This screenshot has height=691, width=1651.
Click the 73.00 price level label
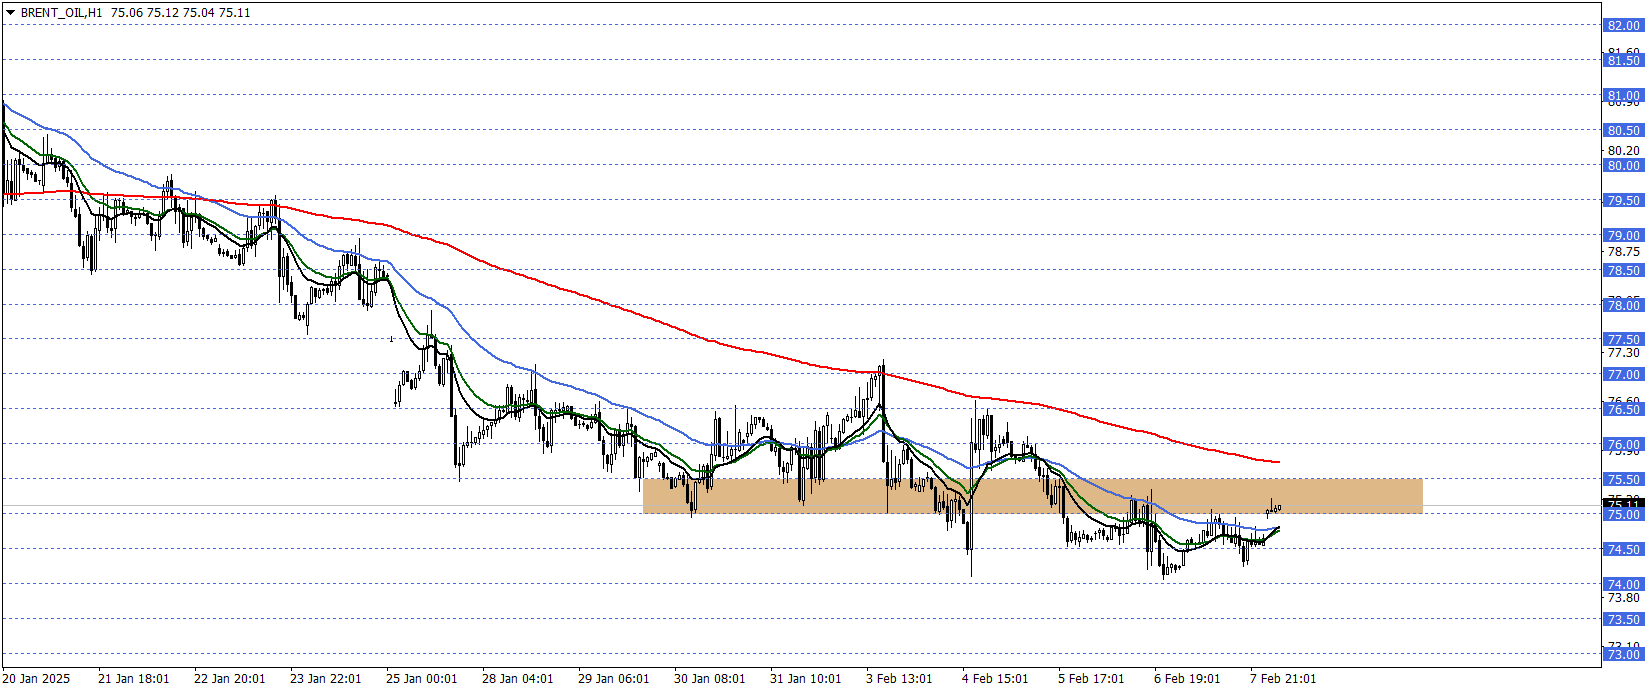click(1623, 655)
